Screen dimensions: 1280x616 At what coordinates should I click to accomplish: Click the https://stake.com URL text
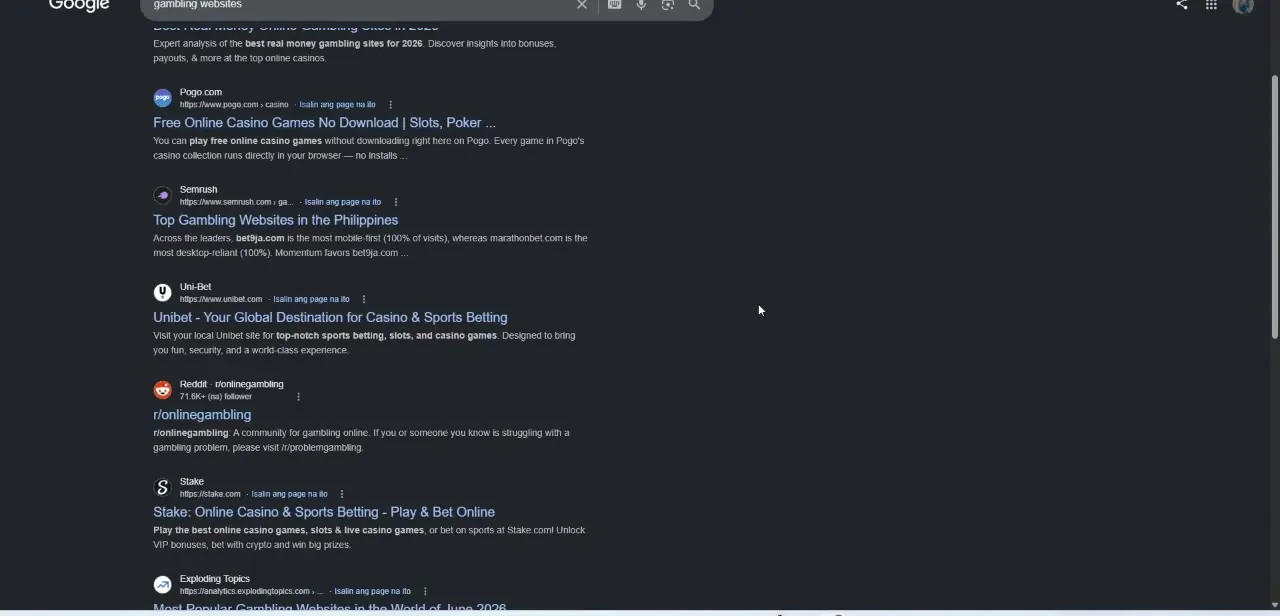[210, 494]
